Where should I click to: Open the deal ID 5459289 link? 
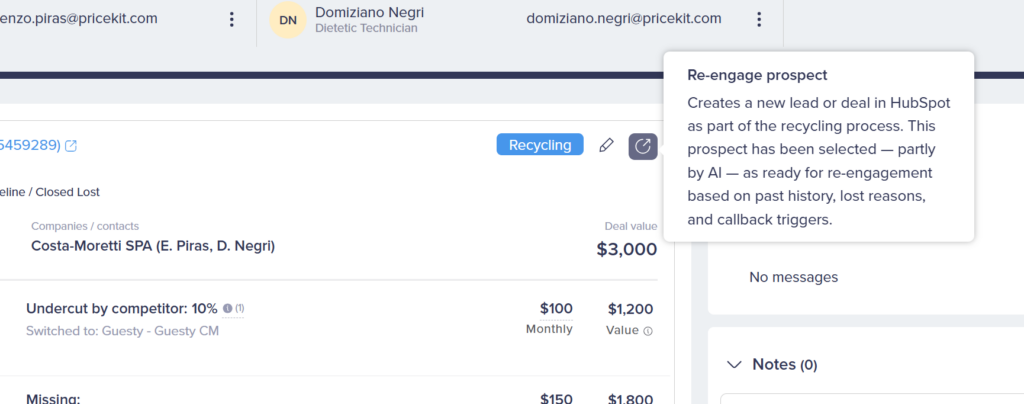[x=28, y=146]
